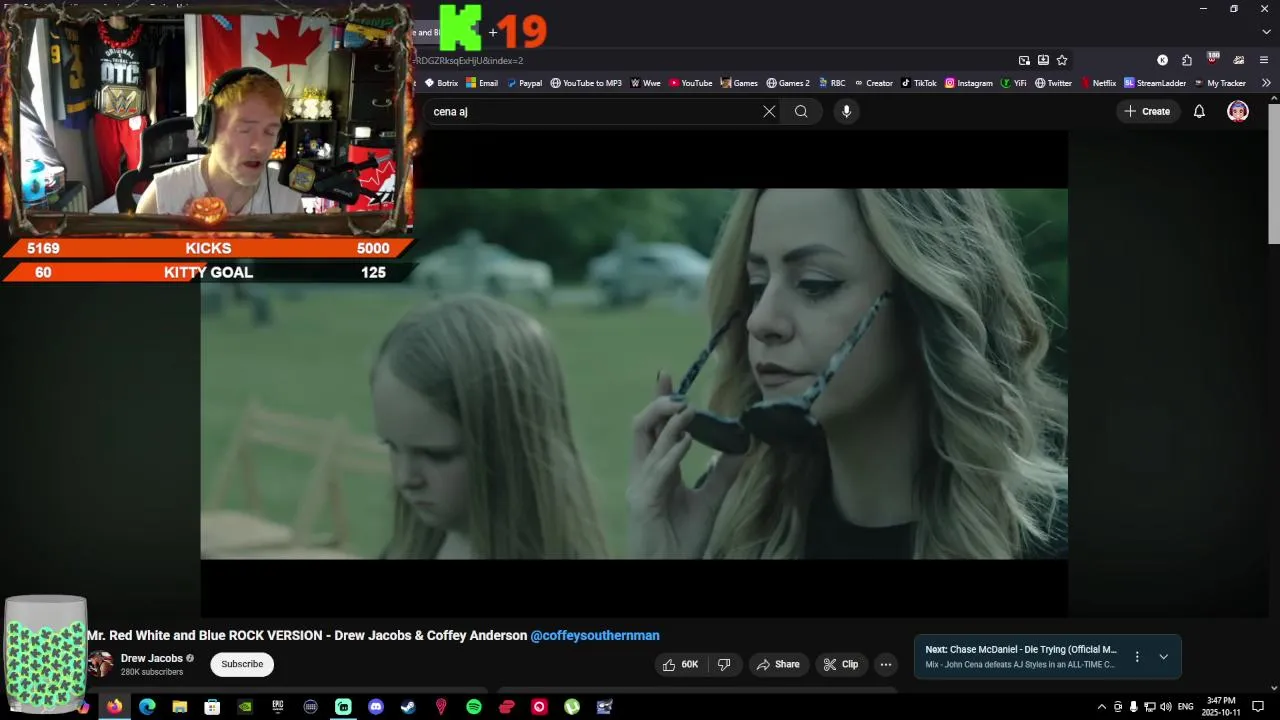Open the StreamLadder bookmark
Screen dimensions: 1280x720
pyautogui.click(x=1155, y=83)
